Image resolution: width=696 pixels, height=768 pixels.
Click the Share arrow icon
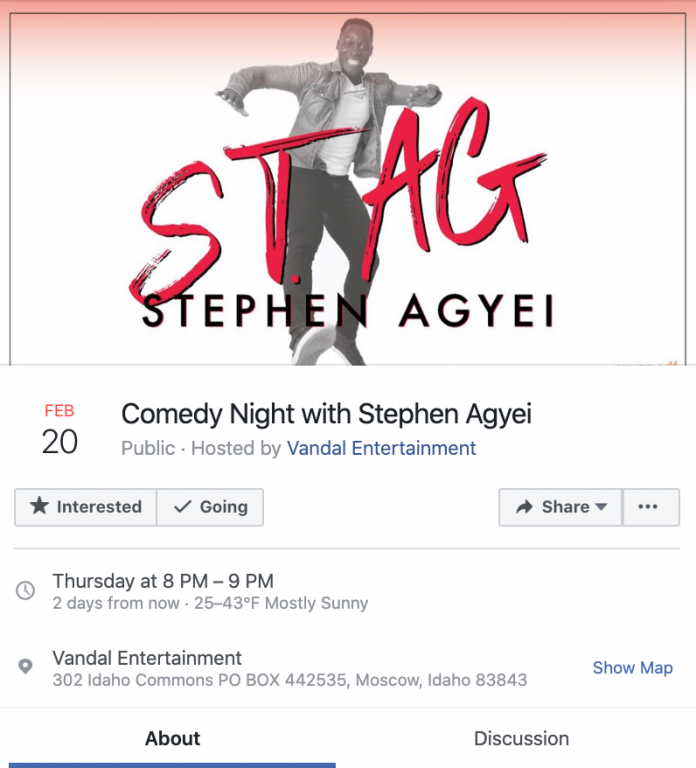point(524,507)
